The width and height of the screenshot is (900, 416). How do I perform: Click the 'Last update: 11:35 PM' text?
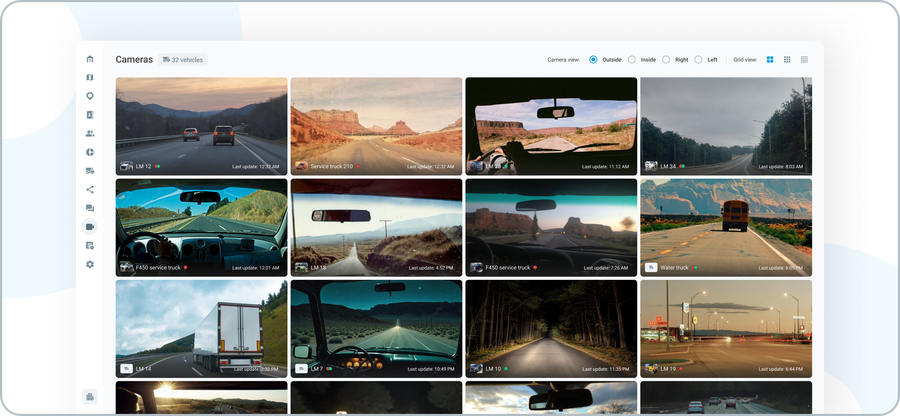(606, 369)
